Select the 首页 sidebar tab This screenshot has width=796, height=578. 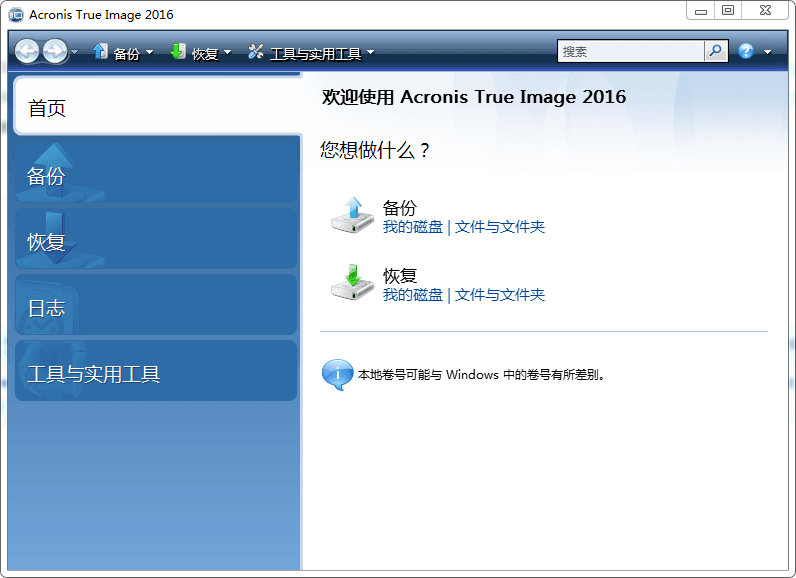[x=157, y=108]
